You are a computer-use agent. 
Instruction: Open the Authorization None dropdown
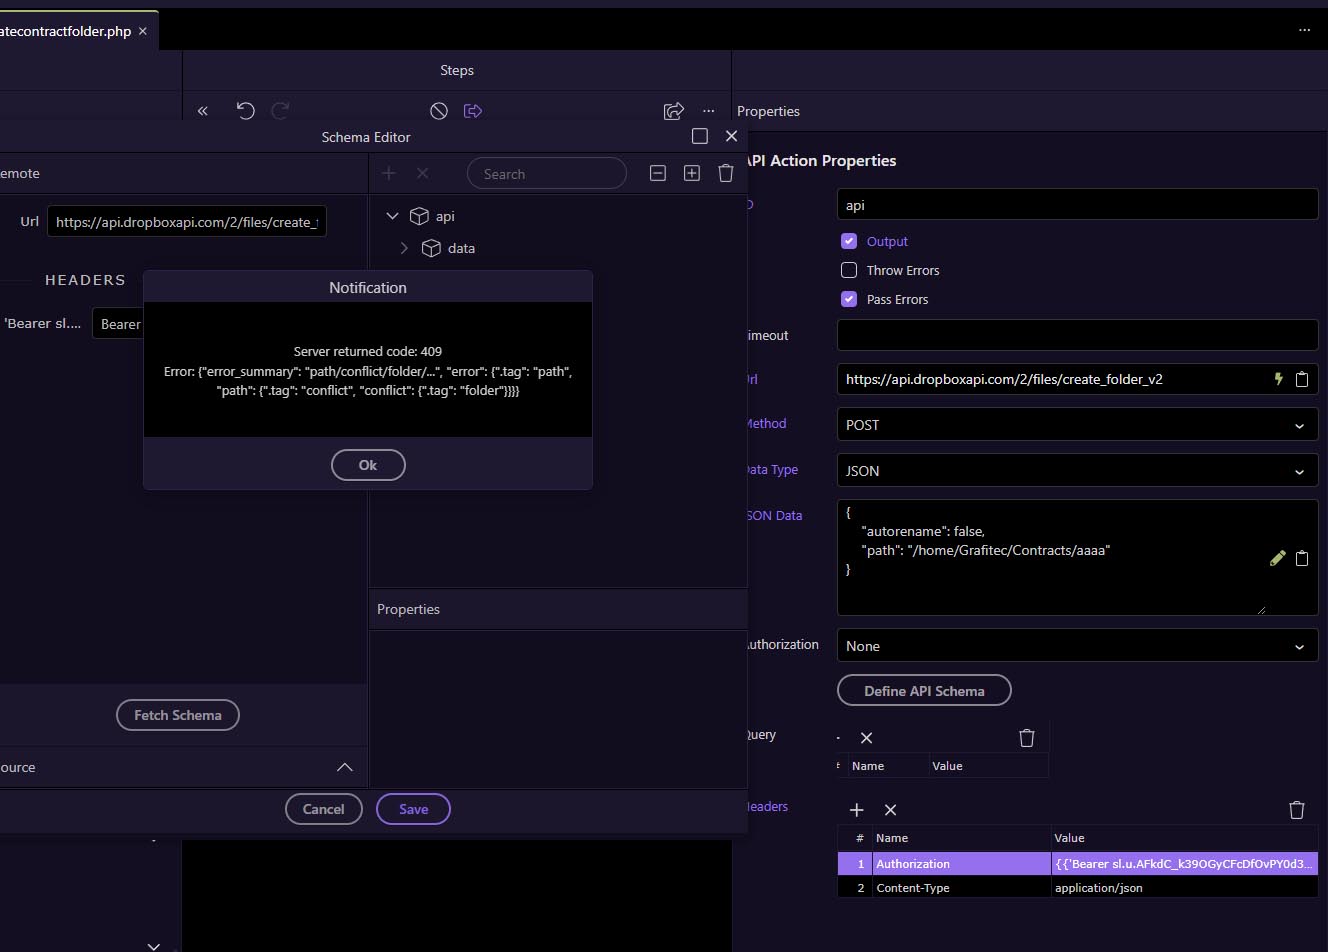tap(1077, 646)
